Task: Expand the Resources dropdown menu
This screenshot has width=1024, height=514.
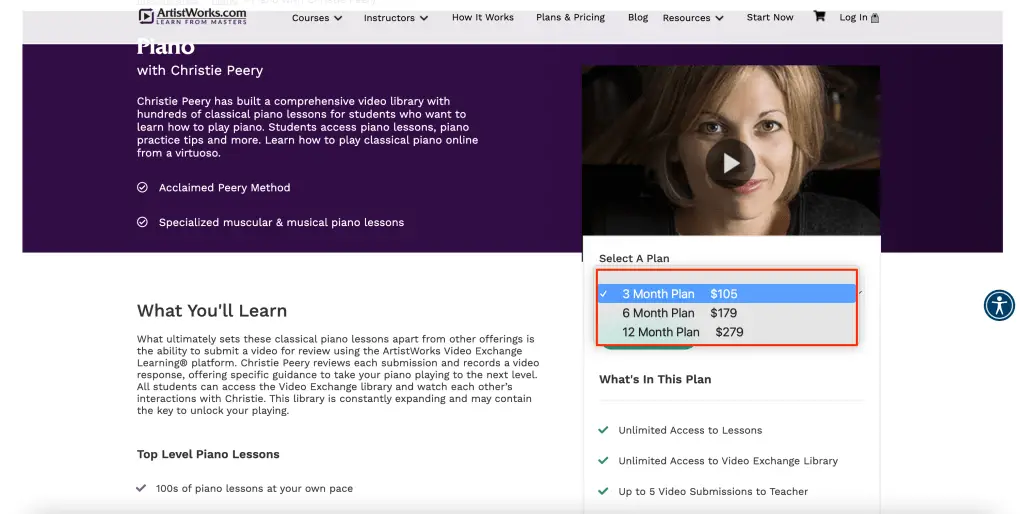Action: tap(693, 18)
